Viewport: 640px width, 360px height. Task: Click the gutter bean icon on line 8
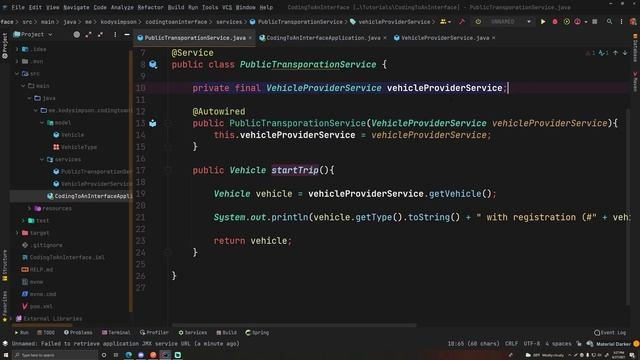153,64
